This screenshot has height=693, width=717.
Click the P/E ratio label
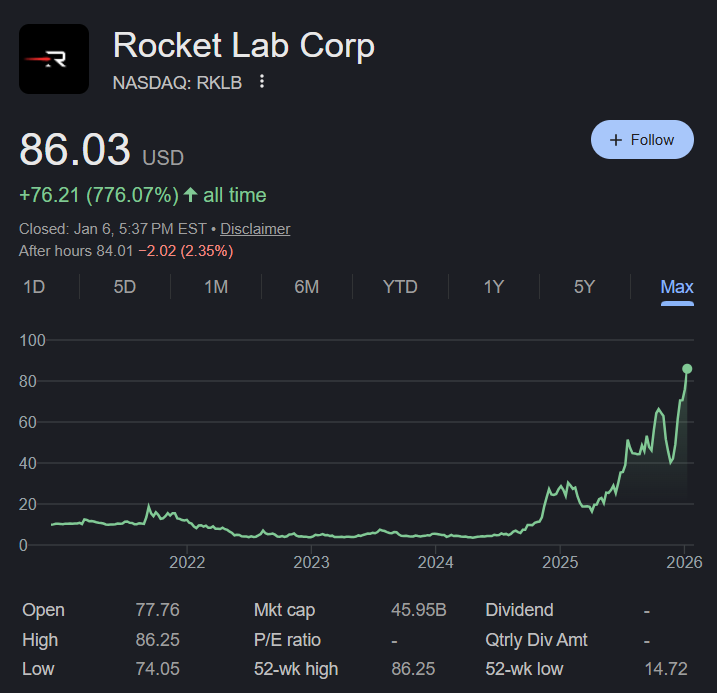(x=287, y=640)
